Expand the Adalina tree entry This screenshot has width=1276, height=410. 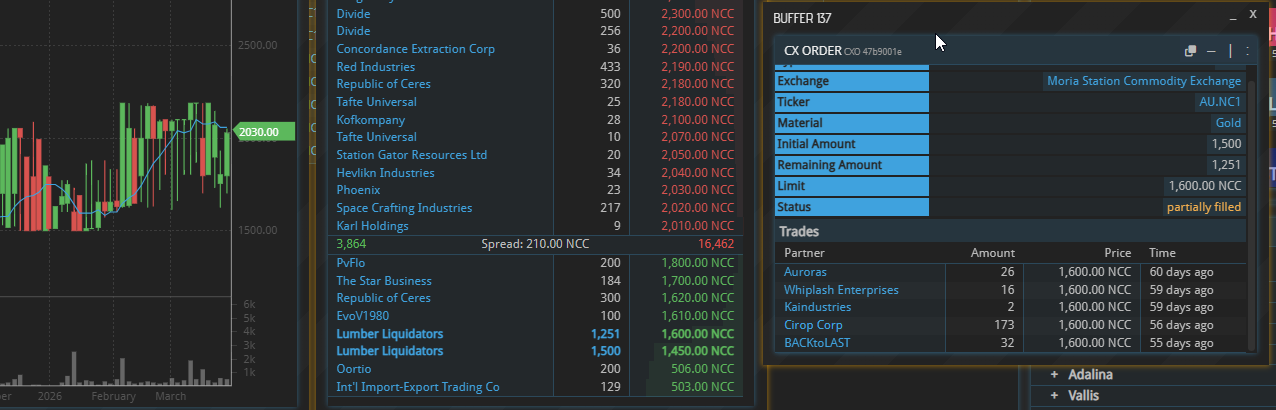click(1054, 375)
